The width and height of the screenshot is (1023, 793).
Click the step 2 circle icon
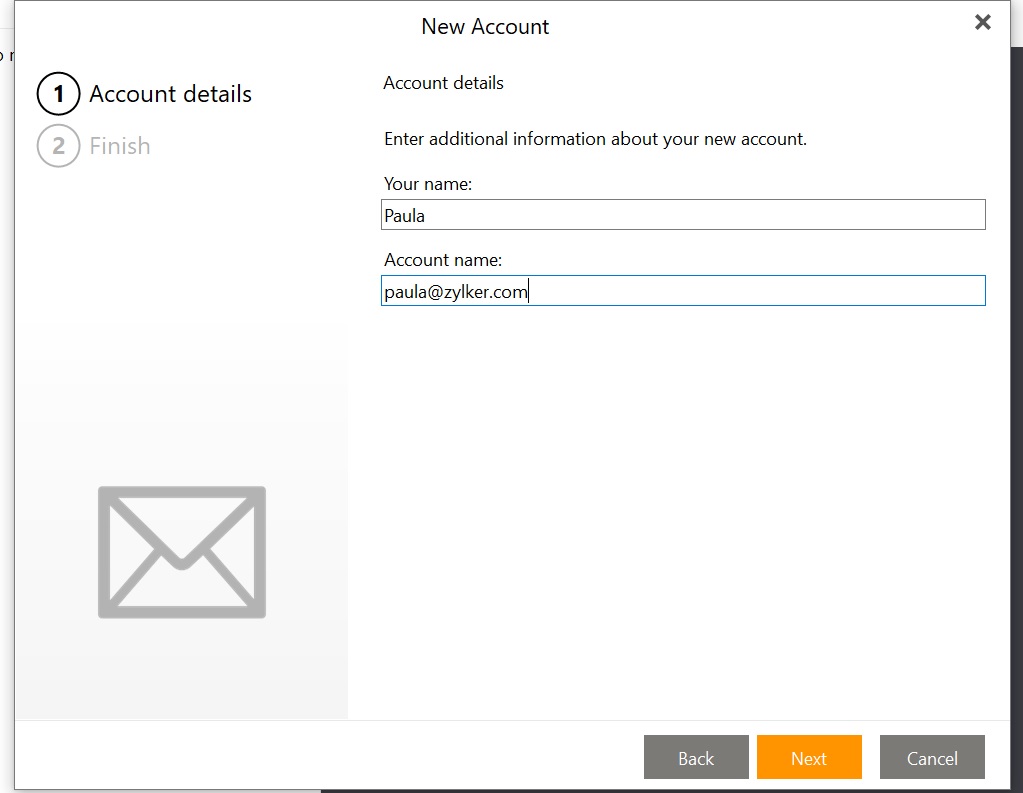point(58,146)
